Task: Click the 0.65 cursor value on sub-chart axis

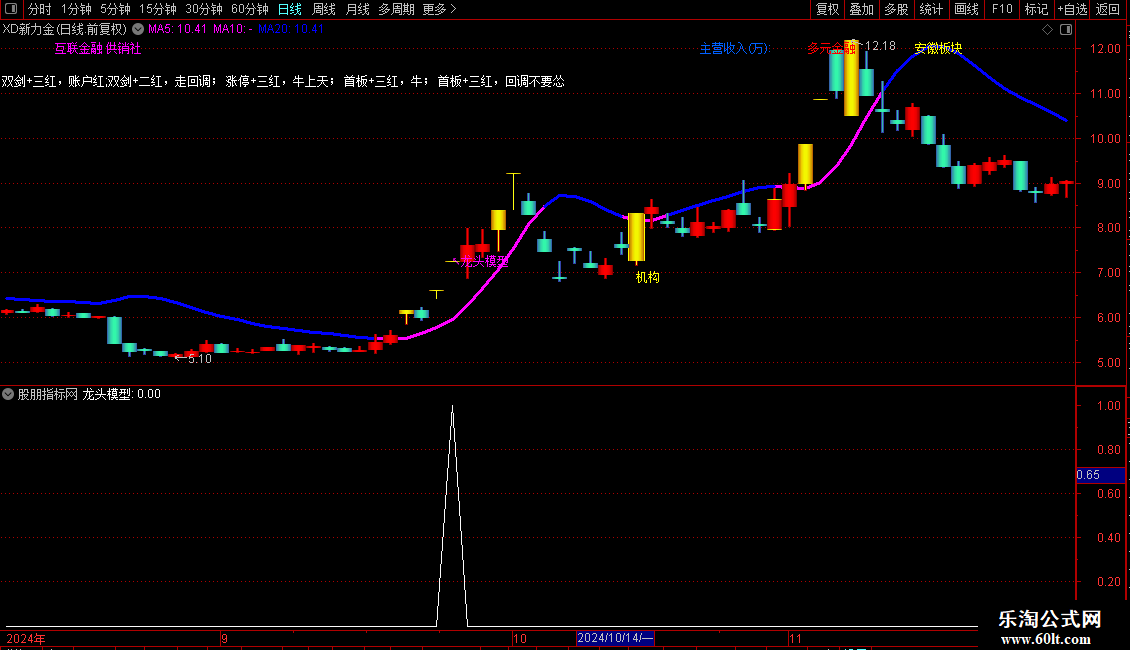Action: pos(1100,475)
